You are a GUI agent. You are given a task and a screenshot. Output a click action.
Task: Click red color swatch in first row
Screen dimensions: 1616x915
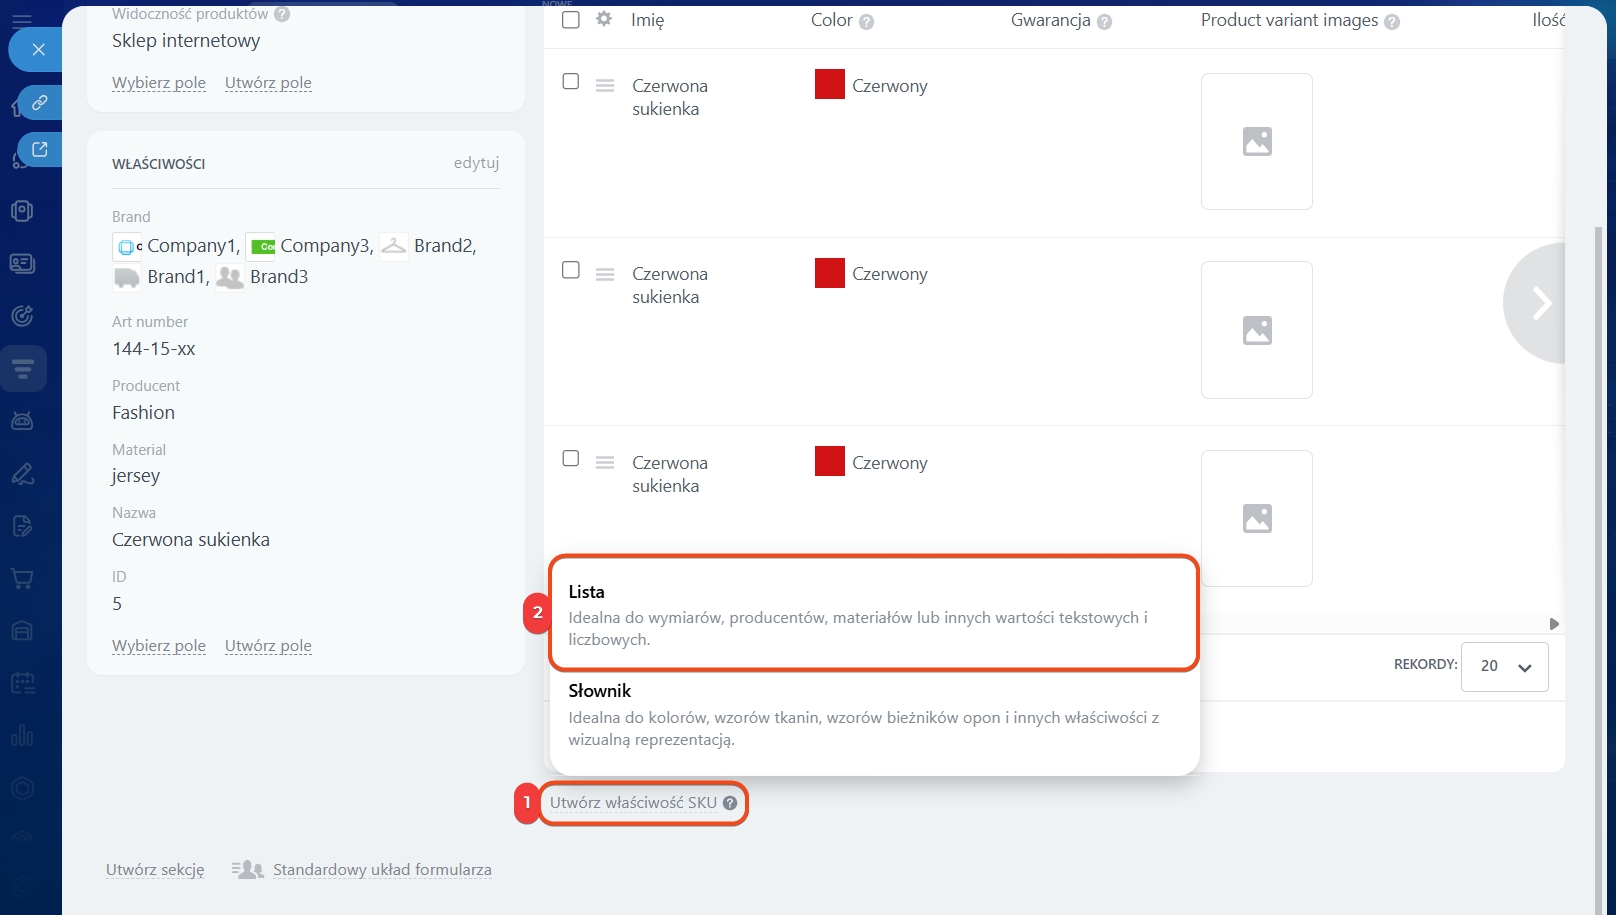[830, 85]
